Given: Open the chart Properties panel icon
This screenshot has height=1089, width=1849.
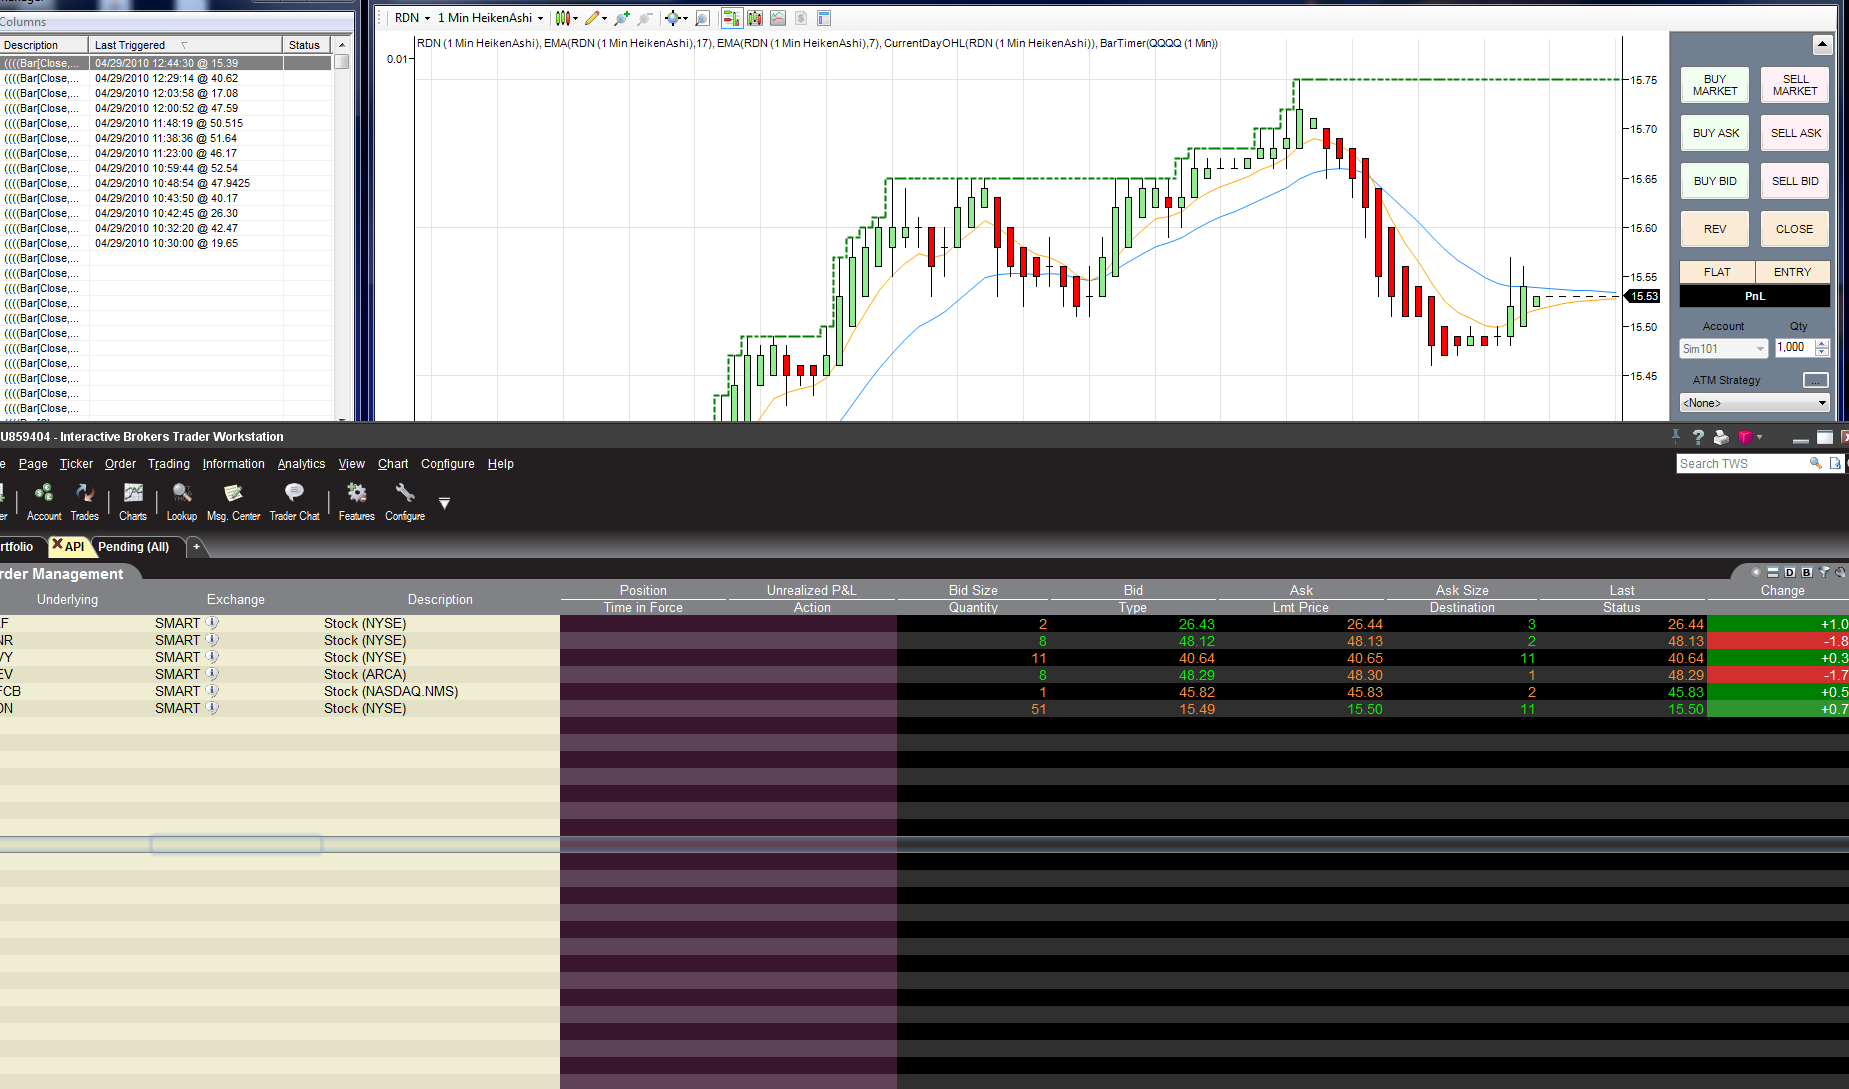Looking at the screenshot, I should pos(824,18).
